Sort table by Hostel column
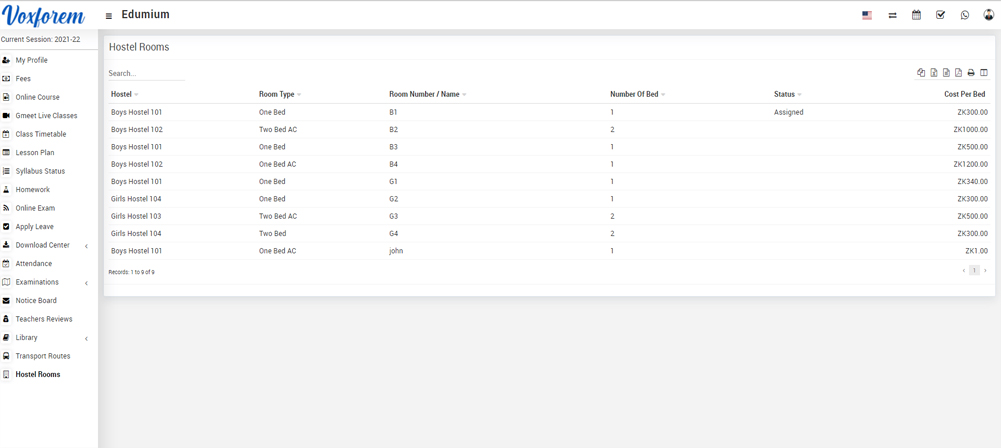This screenshot has width=1001, height=448. pyautogui.click(x=122, y=94)
